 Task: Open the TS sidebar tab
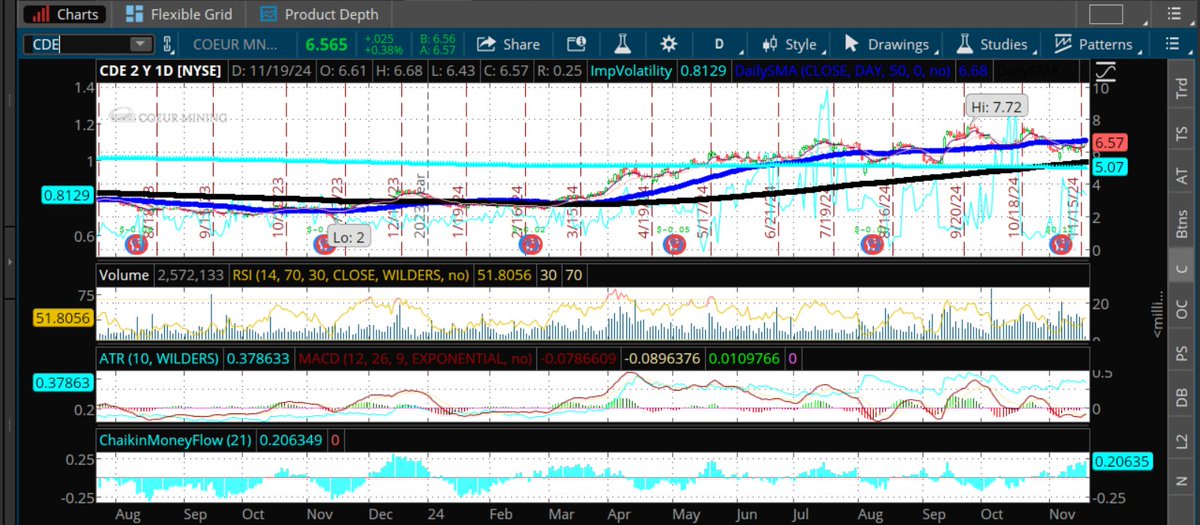[1182, 135]
